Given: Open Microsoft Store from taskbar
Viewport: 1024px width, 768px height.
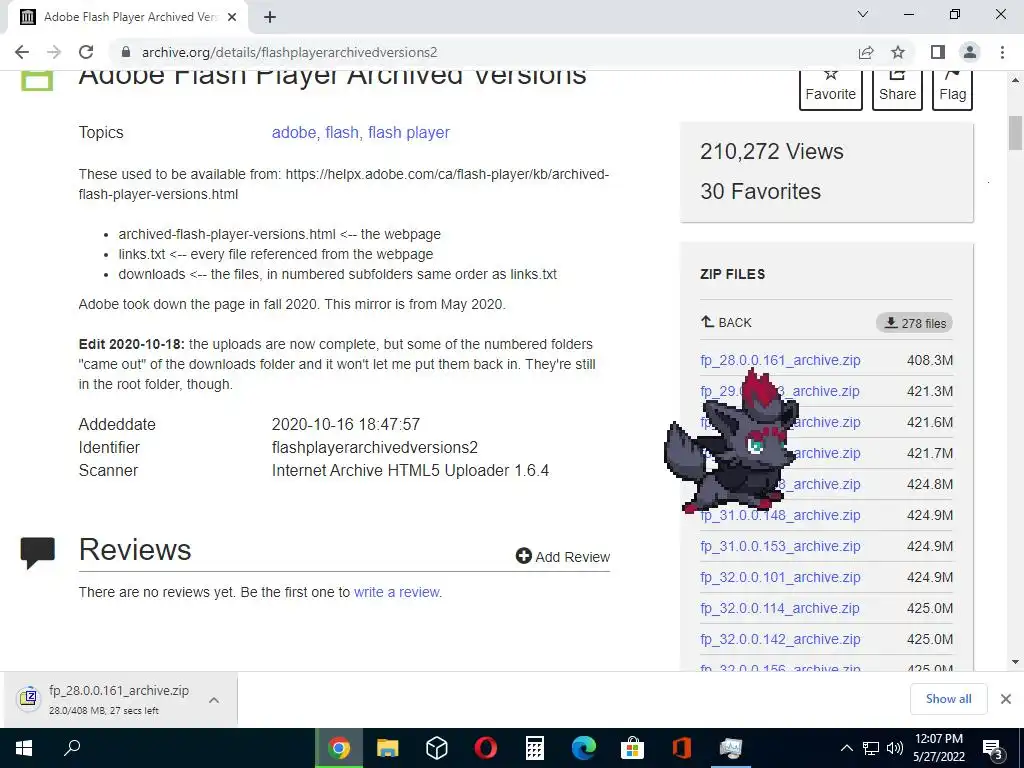Looking at the screenshot, I should pos(632,748).
